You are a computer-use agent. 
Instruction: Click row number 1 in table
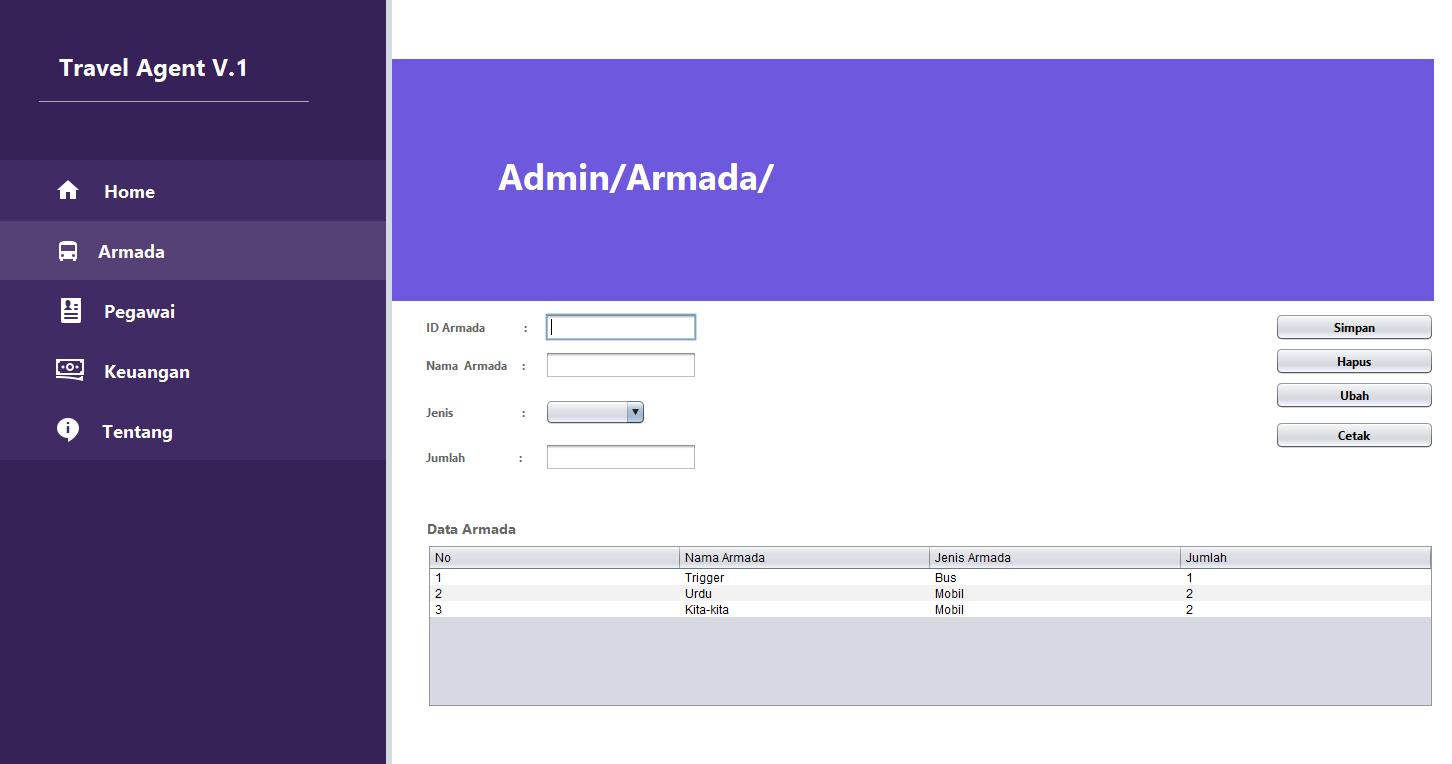tap(555, 578)
